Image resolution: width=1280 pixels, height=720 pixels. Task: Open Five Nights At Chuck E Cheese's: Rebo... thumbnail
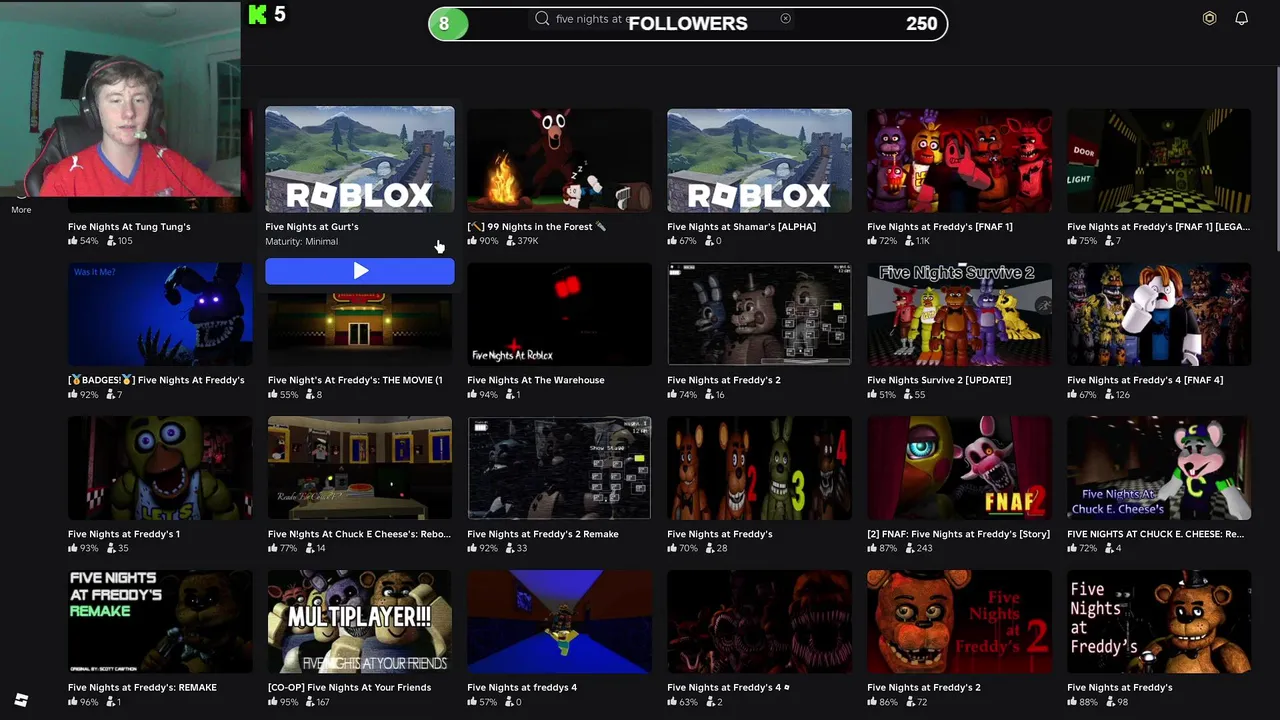click(x=360, y=468)
